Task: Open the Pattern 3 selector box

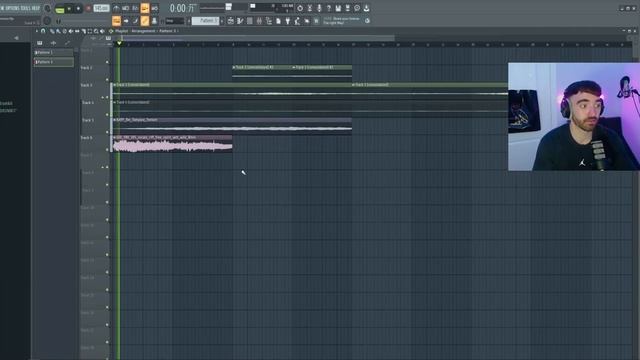Action: pyautogui.click(x=206, y=21)
